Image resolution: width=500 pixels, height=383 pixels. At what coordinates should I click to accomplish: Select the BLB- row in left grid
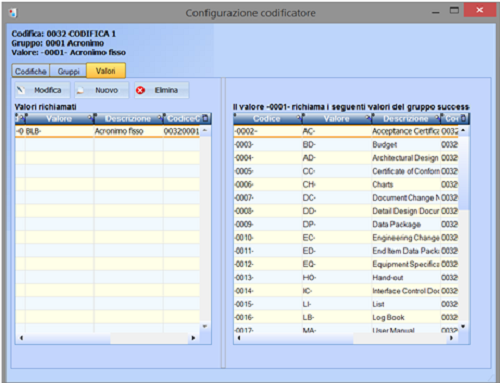(x=108, y=131)
